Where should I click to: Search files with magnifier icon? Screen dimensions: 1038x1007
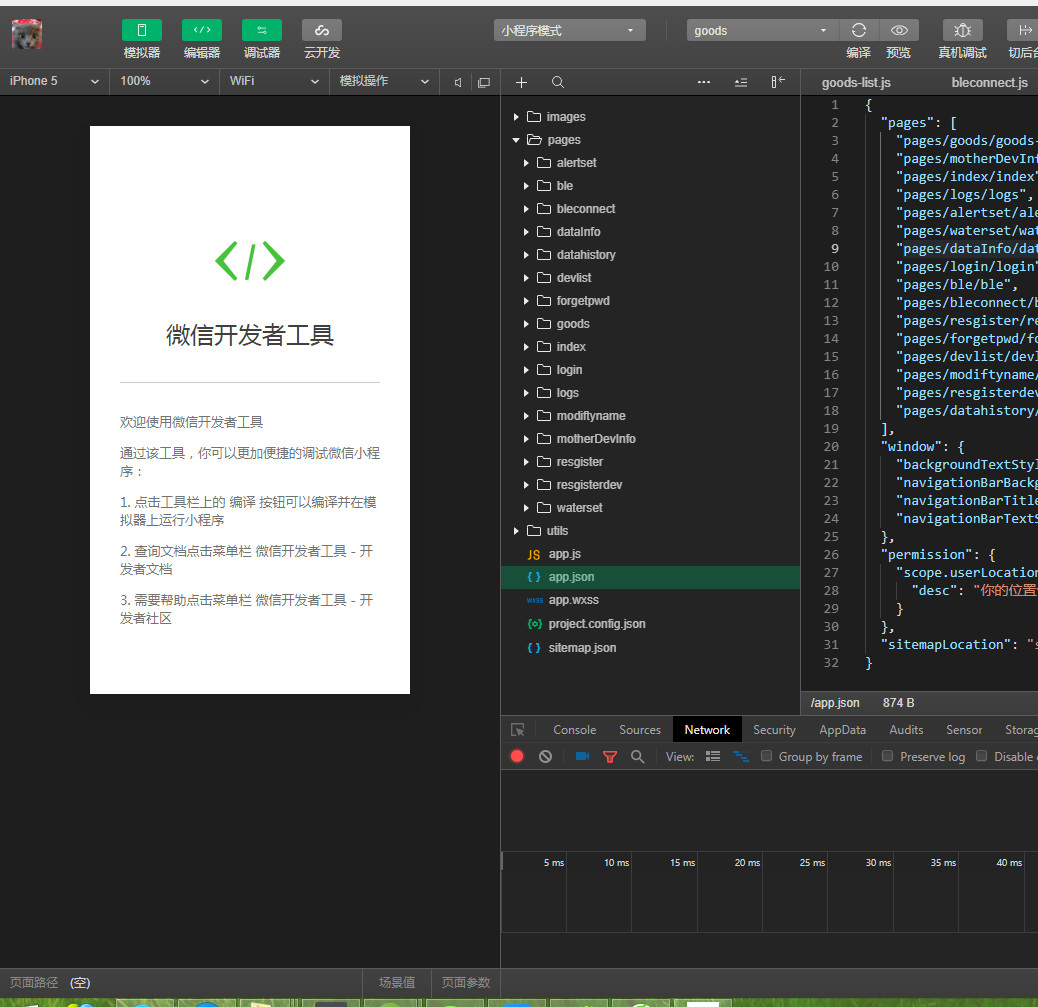tap(558, 82)
